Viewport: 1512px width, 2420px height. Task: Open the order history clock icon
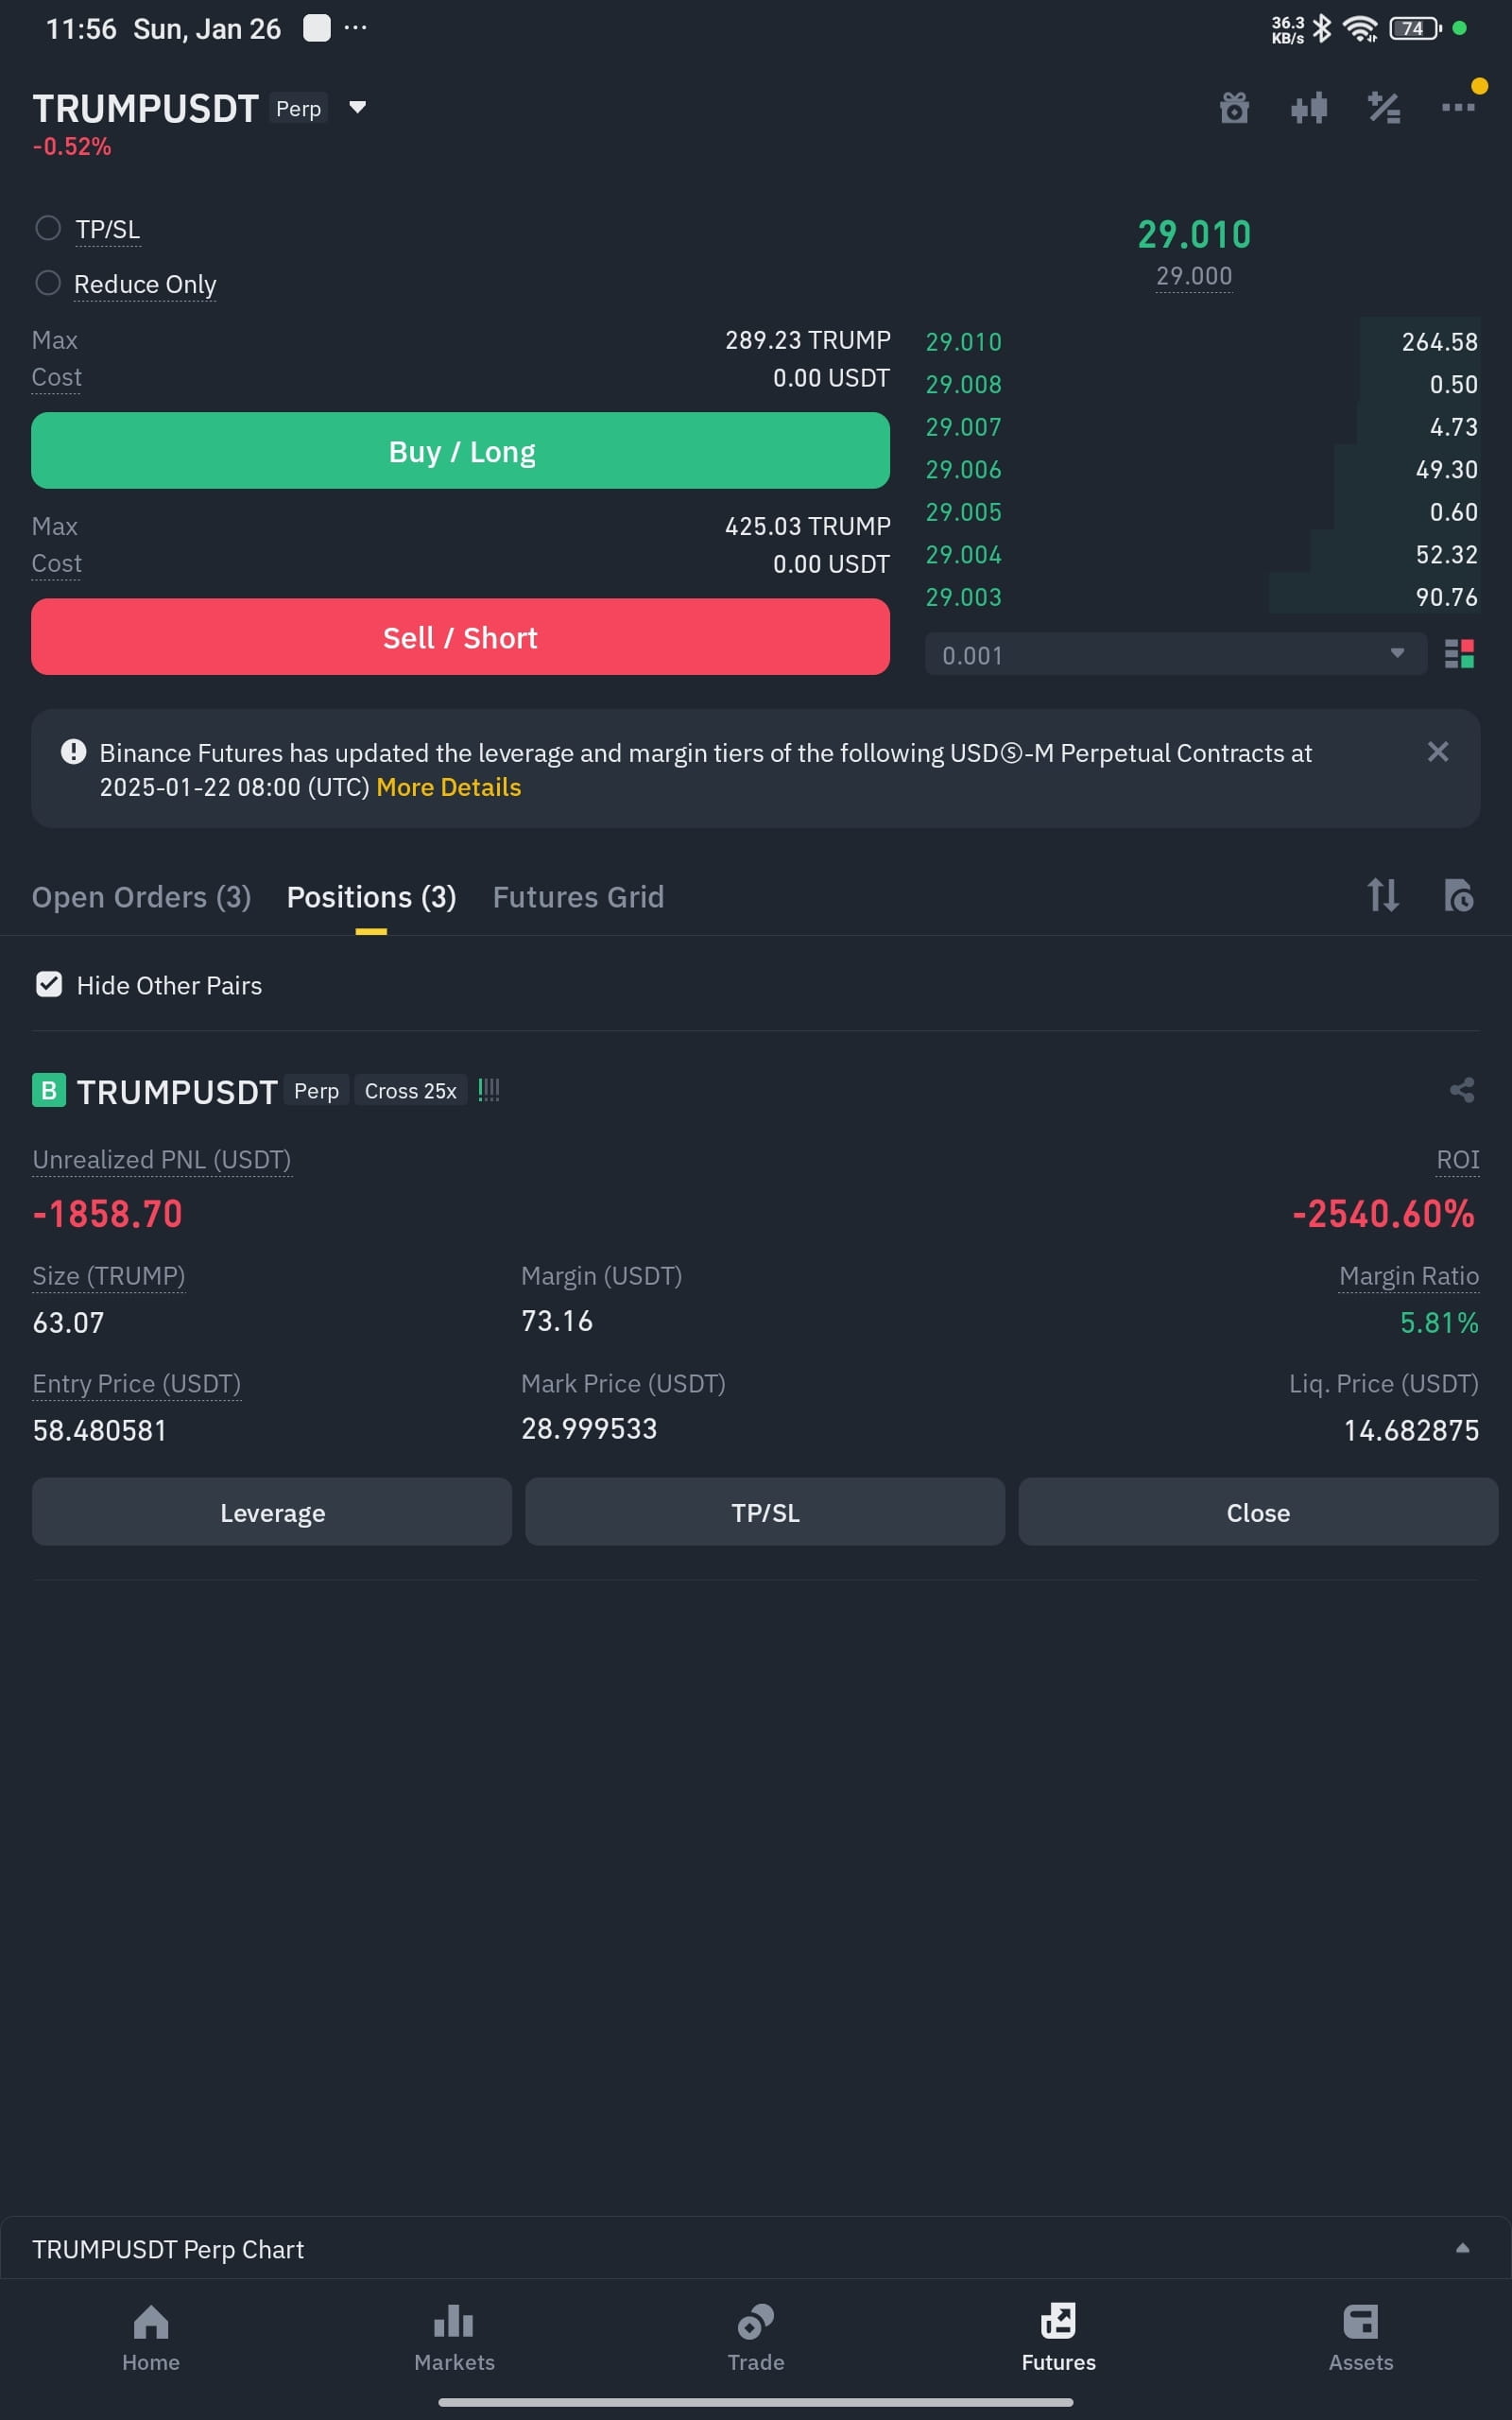point(1458,895)
